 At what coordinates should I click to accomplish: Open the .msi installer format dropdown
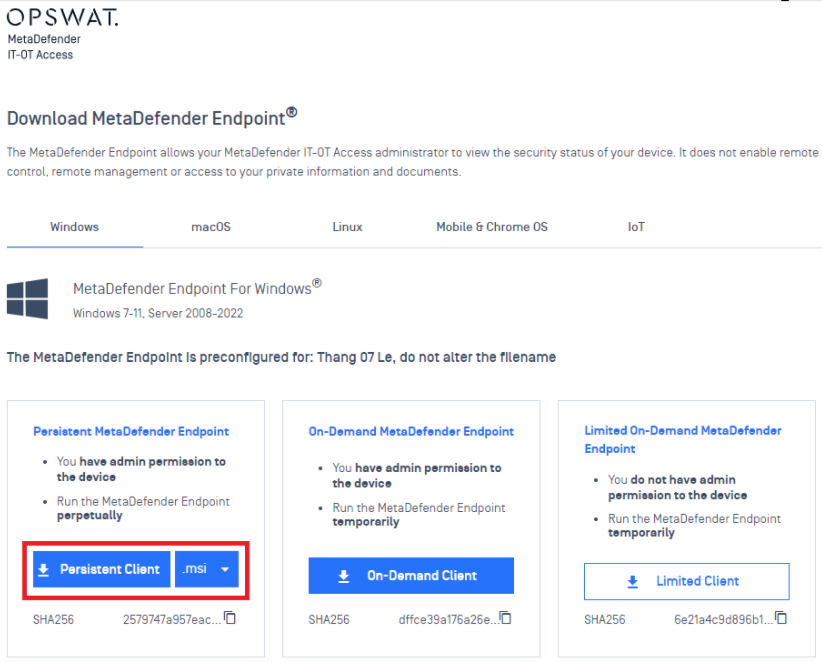click(207, 569)
